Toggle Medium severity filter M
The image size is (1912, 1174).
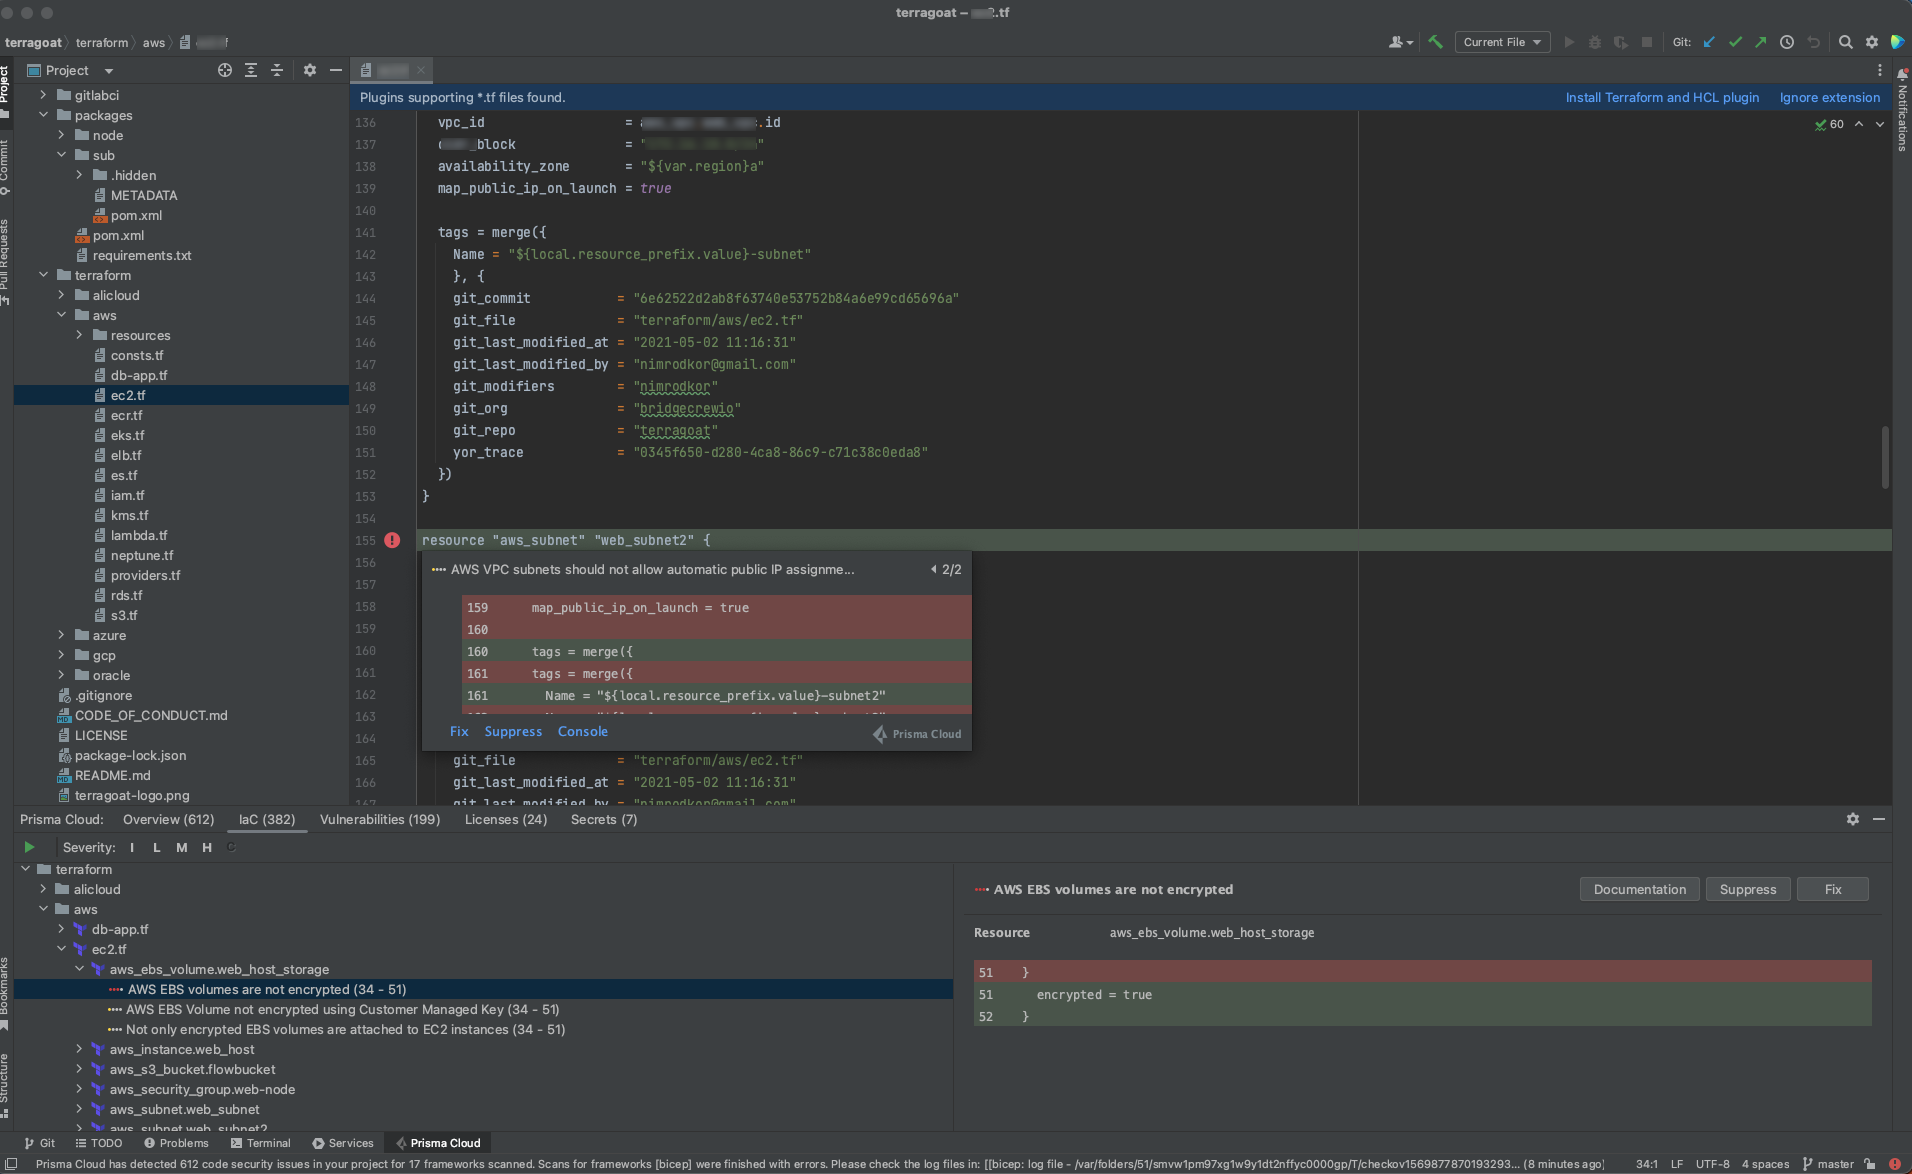click(x=182, y=847)
